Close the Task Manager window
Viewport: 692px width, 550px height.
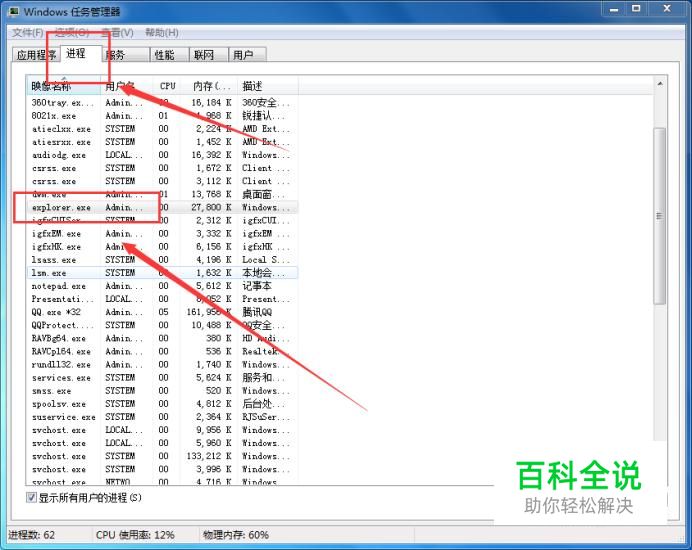tap(667, 9)
